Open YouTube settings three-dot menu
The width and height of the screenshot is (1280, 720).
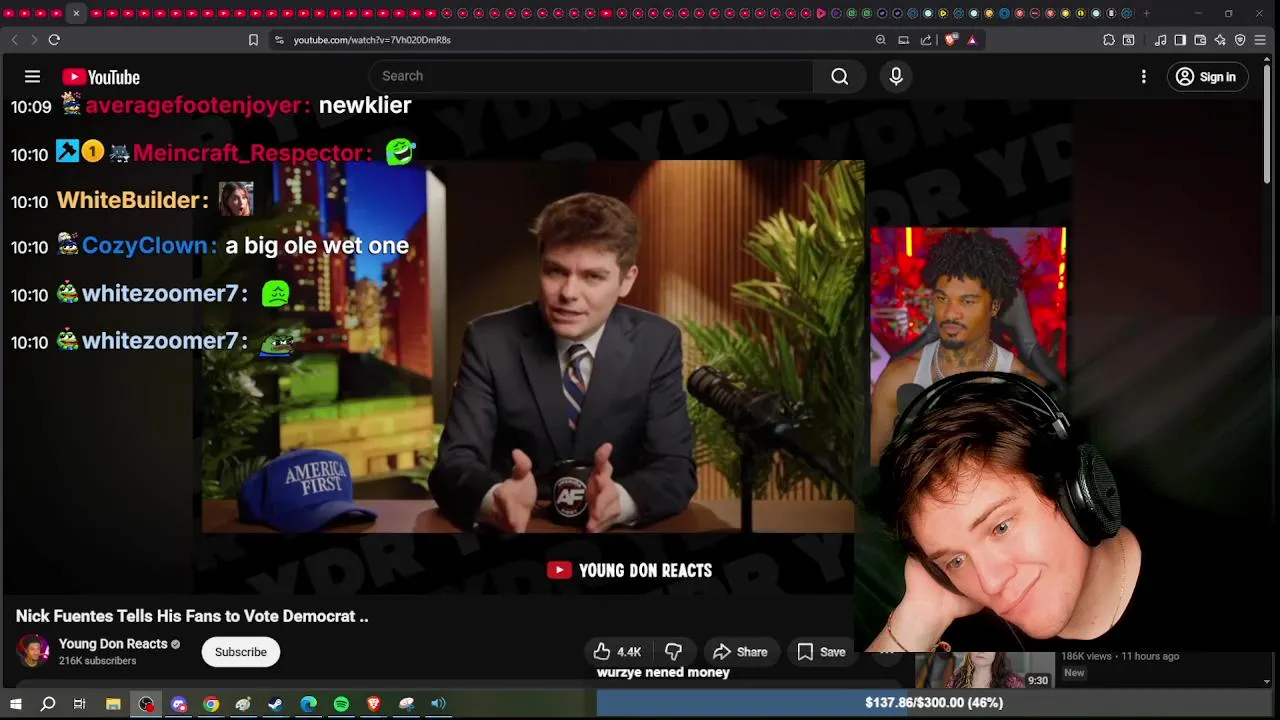coord(1144,77)
